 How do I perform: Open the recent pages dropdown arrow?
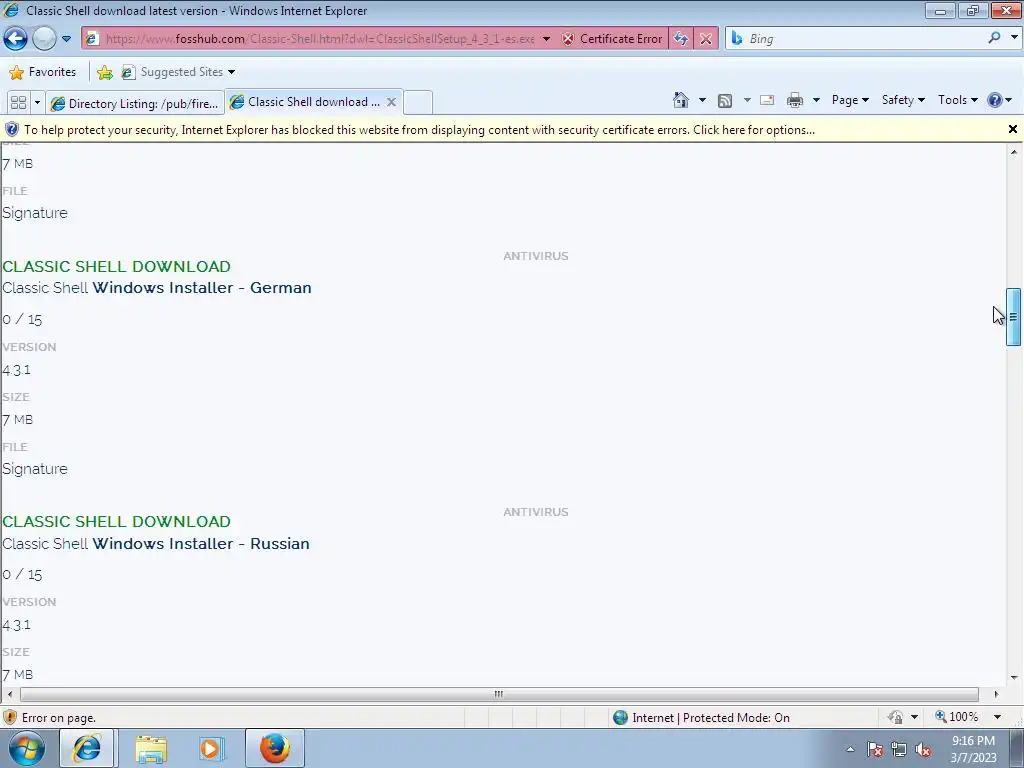tap(66, 39)
